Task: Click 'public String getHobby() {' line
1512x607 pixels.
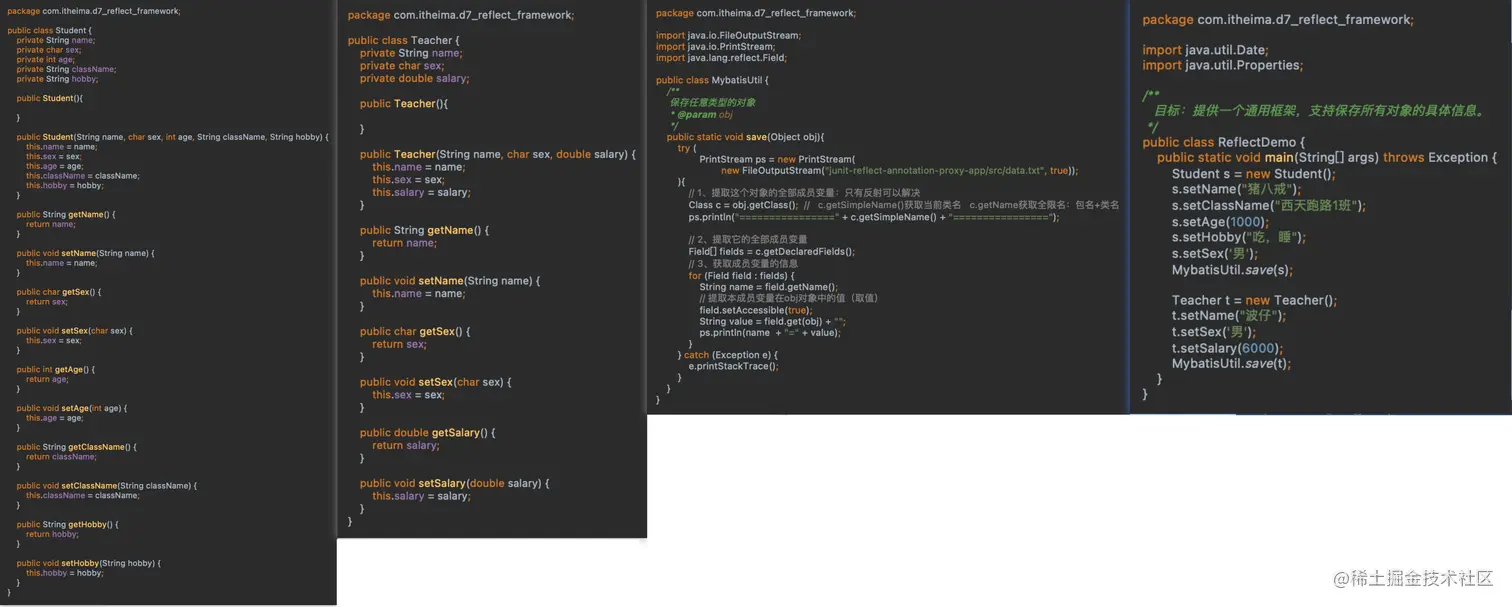Action: coord(67,524)
